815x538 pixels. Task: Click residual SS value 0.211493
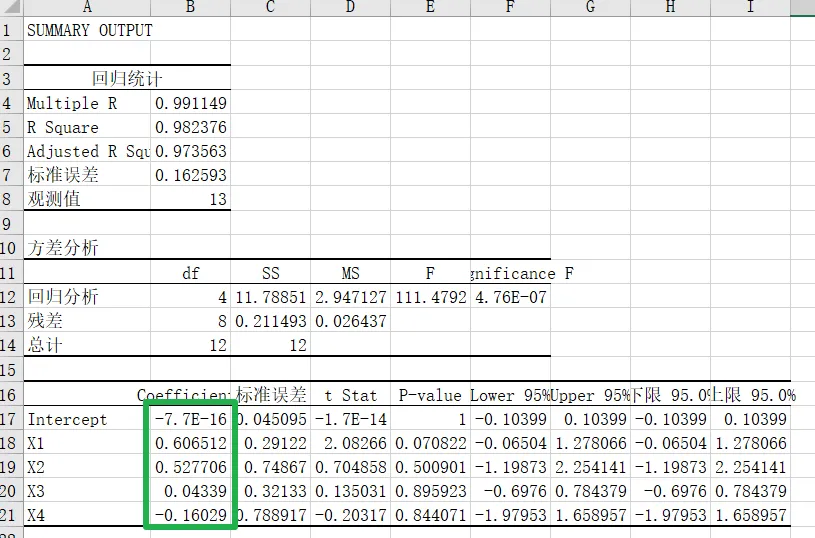[x=270, y=320]
